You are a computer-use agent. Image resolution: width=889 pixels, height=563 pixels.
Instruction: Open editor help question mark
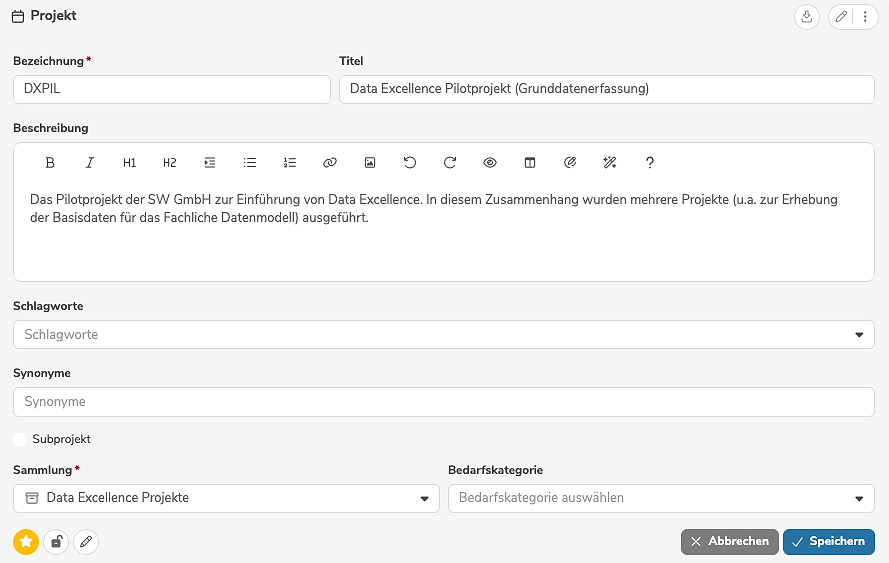pos(650,163)
